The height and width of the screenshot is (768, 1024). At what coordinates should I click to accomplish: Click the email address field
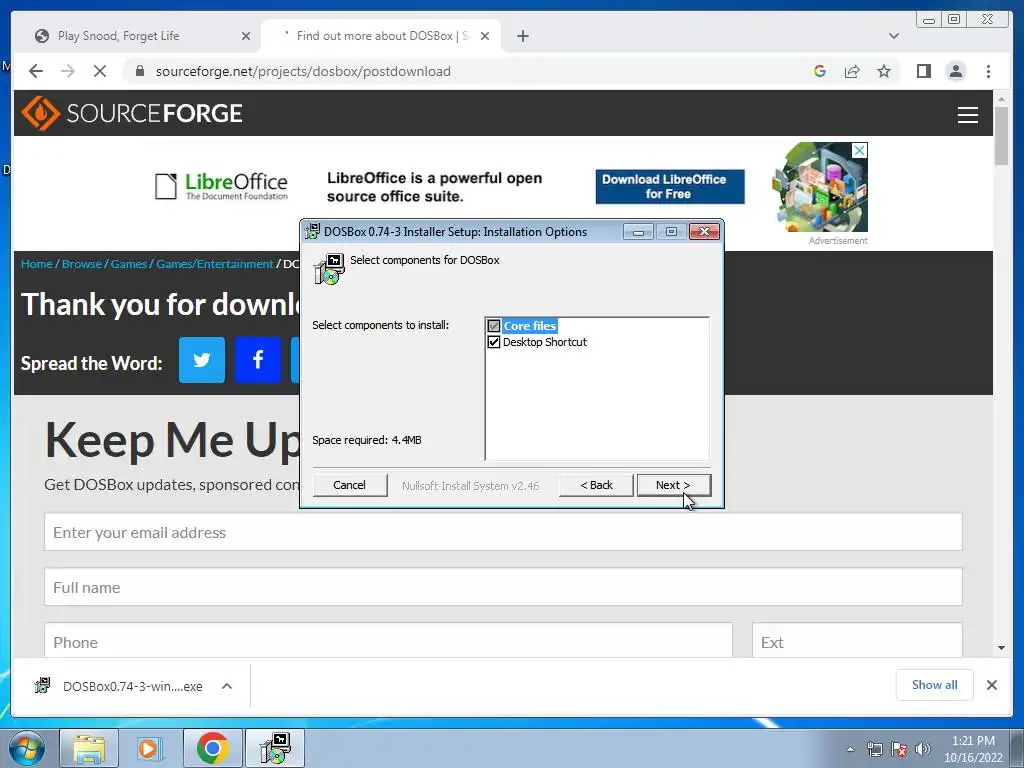click(x=503, y=532)
